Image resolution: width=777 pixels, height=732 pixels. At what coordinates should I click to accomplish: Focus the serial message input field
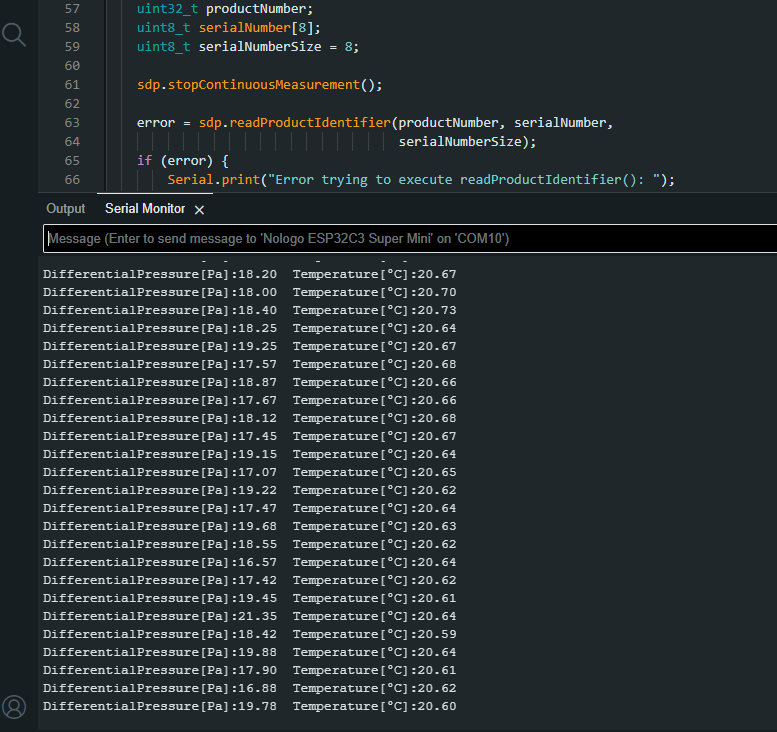[x=410, y=239]
